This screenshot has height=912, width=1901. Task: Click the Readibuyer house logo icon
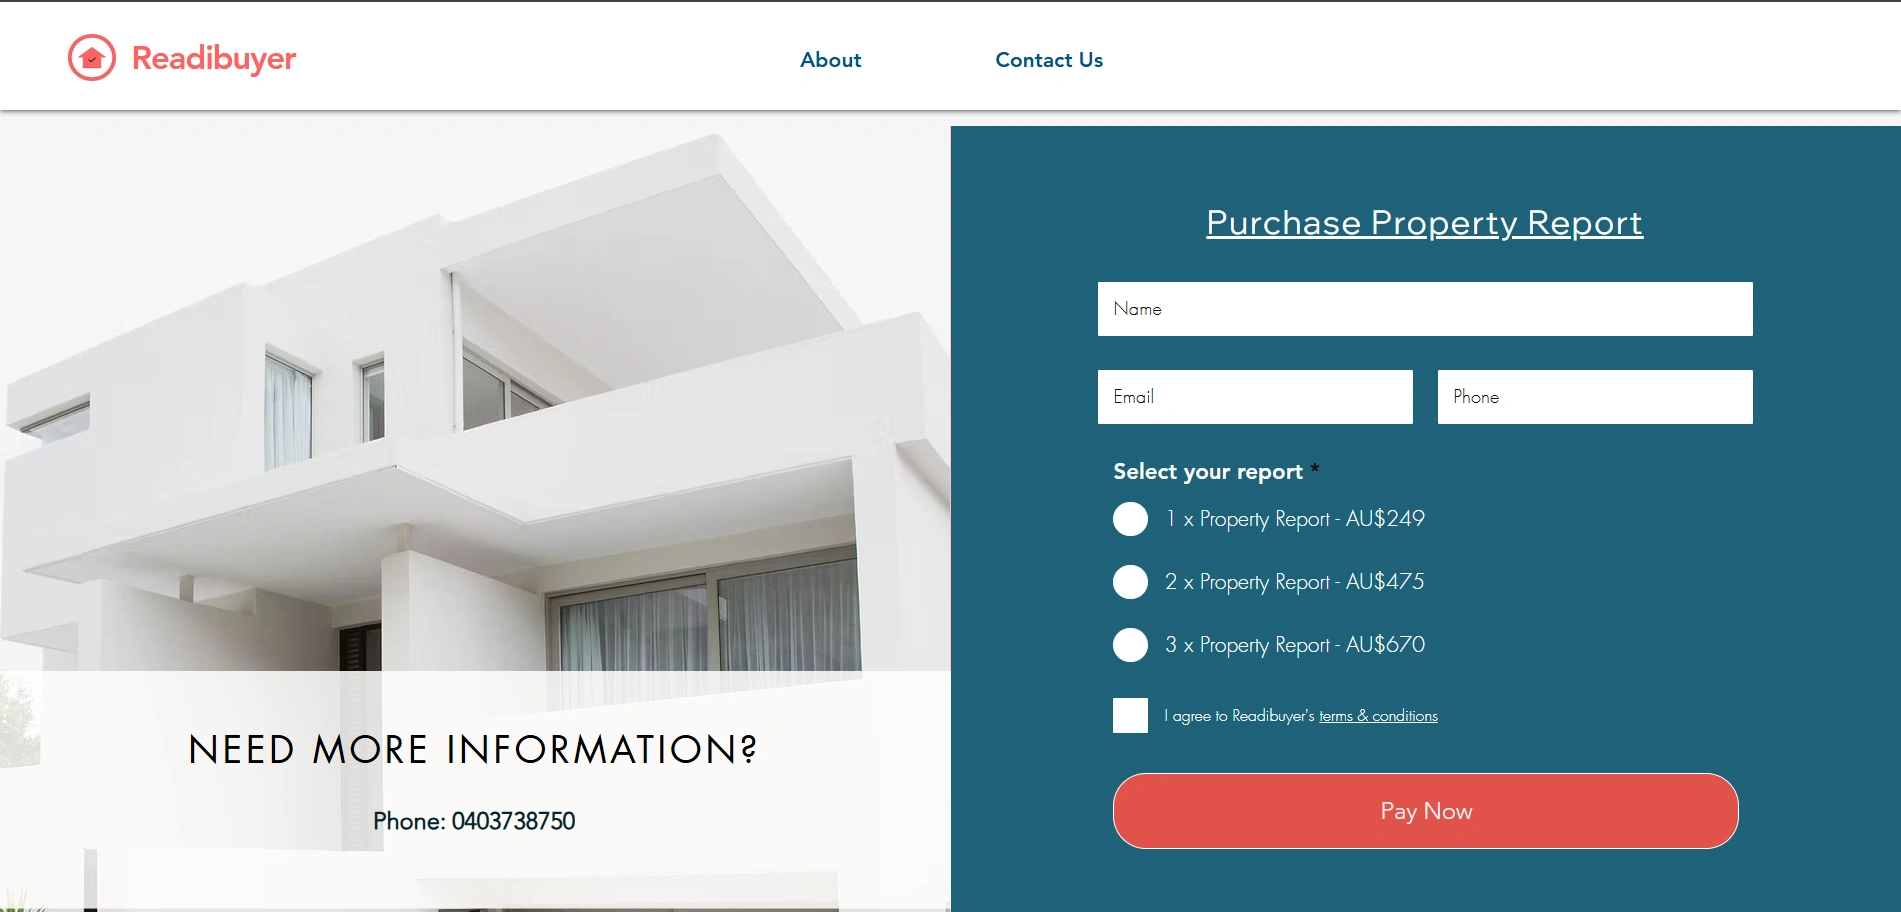coord(92,58)
